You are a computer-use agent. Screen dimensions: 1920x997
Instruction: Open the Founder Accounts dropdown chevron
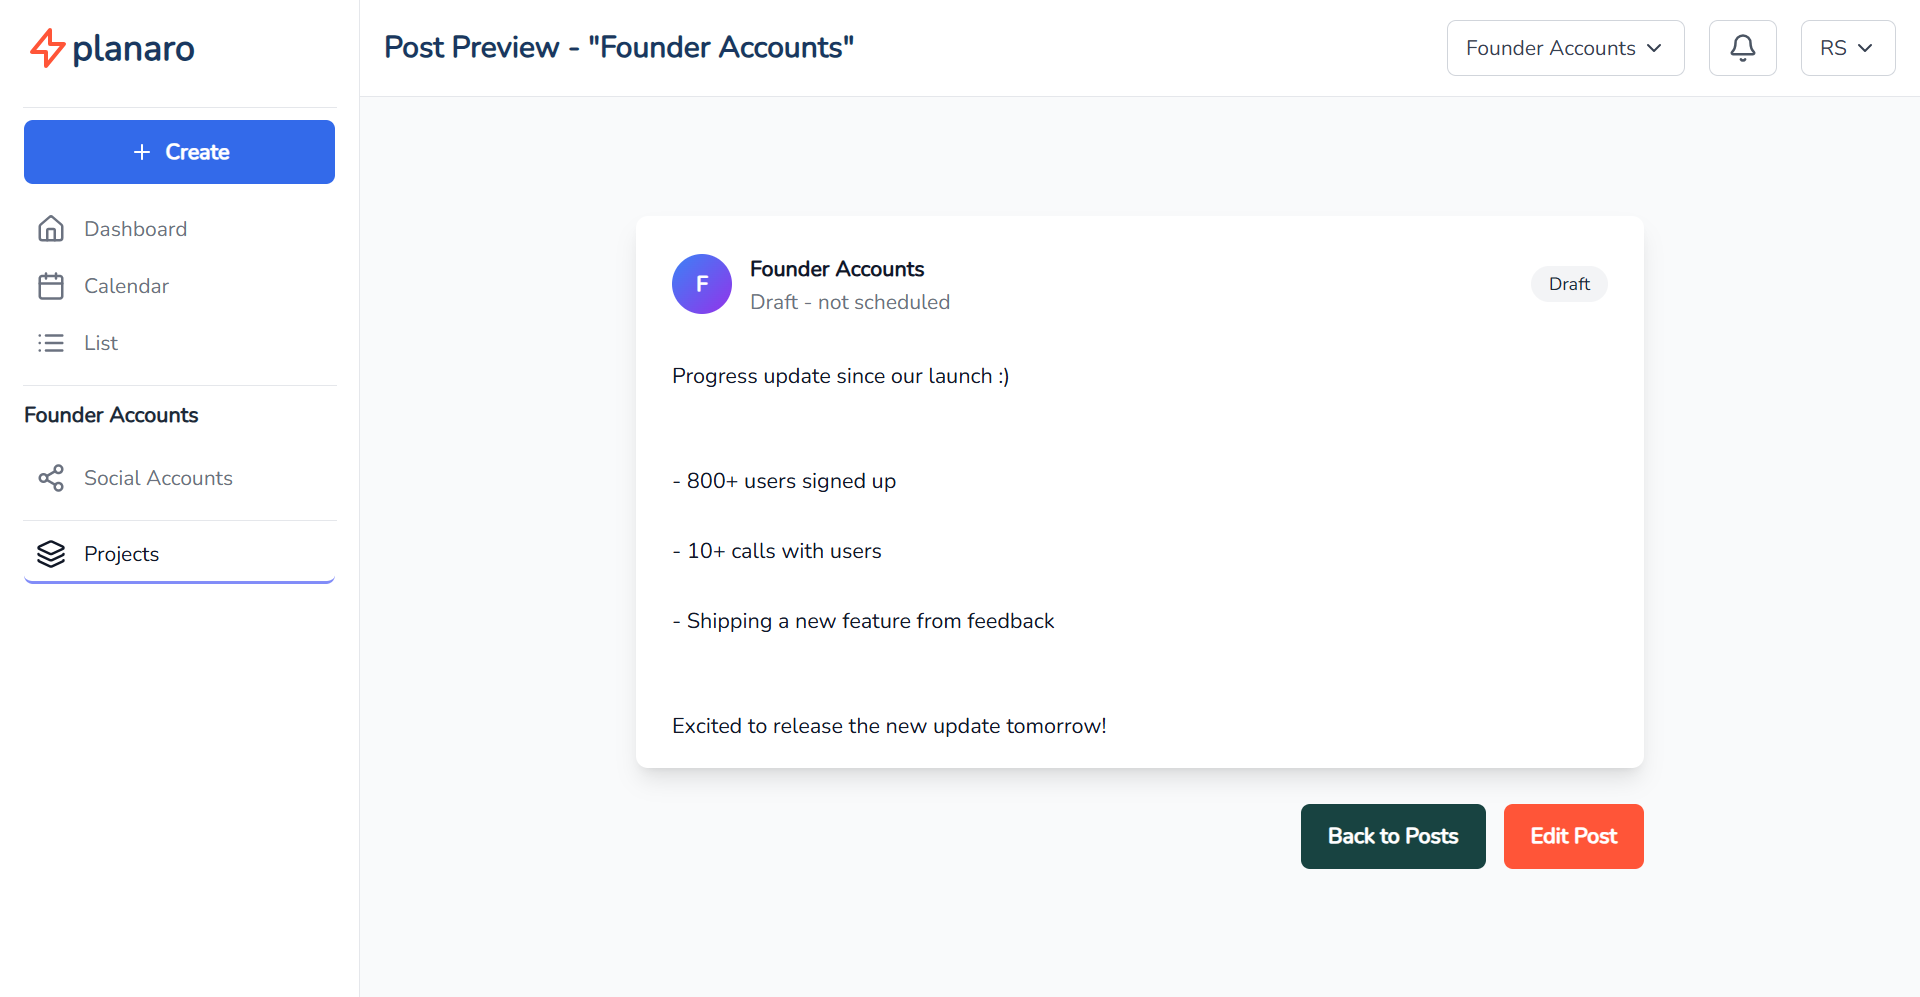coord(1654,47)
